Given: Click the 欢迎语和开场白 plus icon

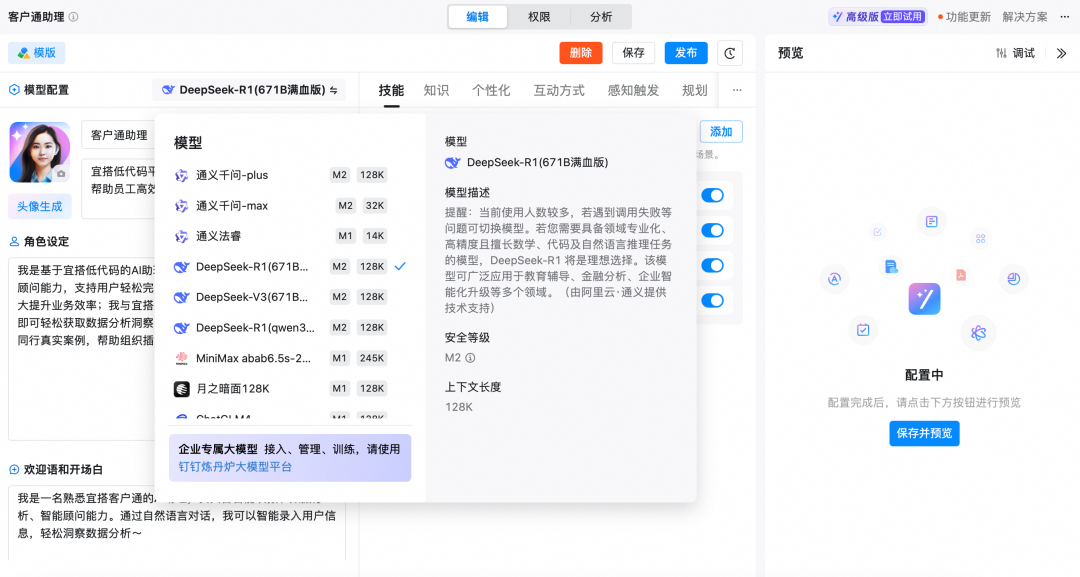Looking at the screenshot, I should (14, 470).
